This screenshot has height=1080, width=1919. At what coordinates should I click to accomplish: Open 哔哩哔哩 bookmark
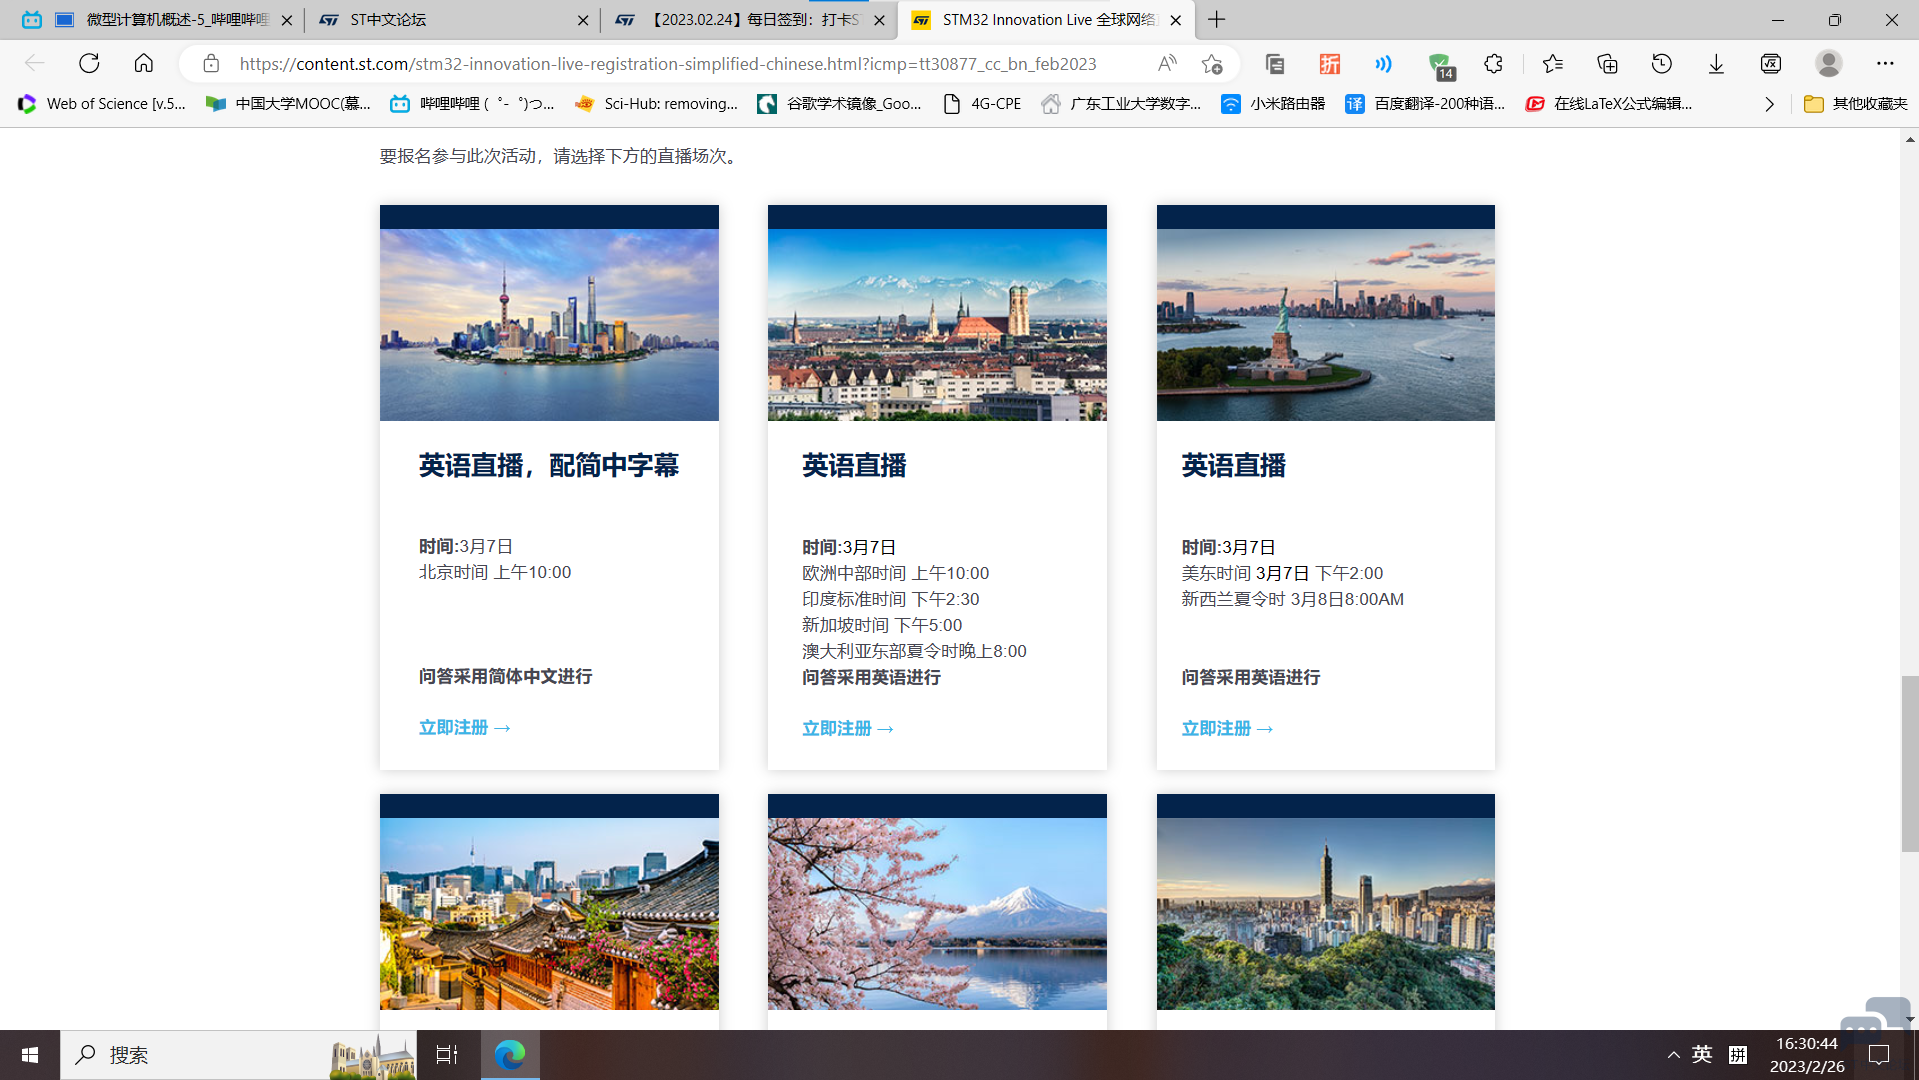[x=472, y=103]
